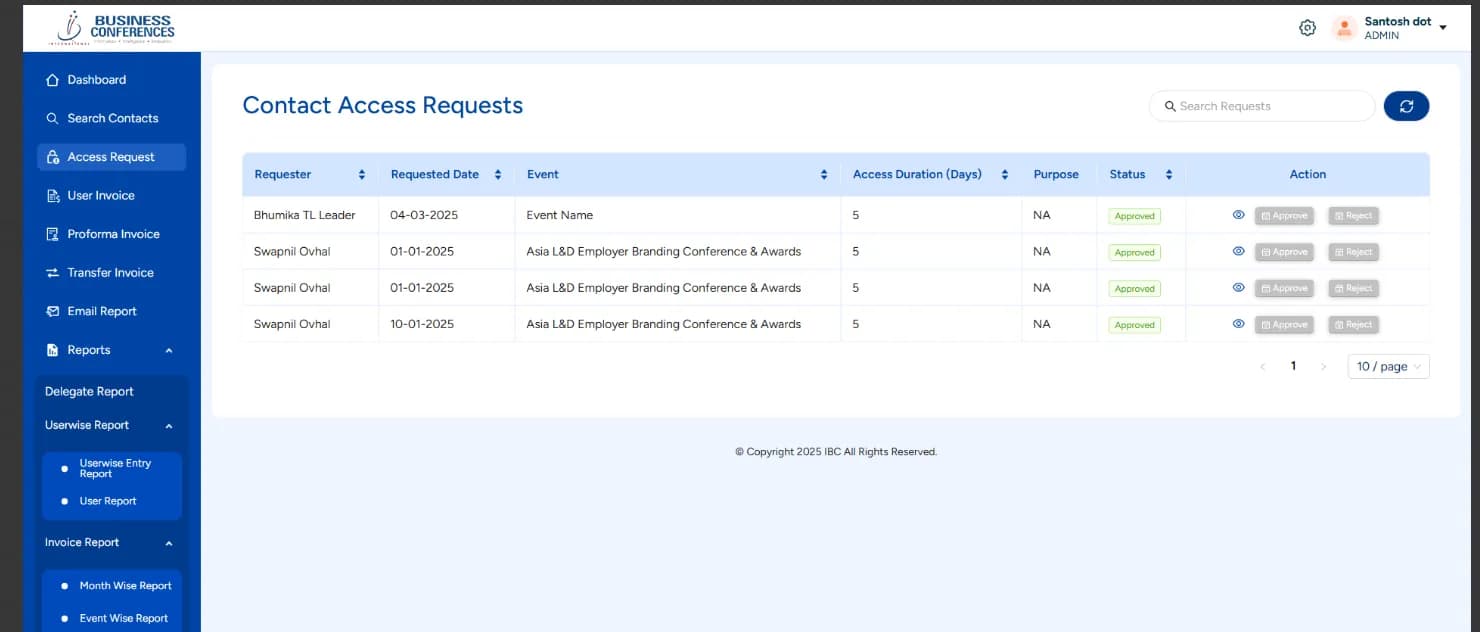View Swapnil Ovhal's 10-01-2025 request details

tap(1238, 323)
